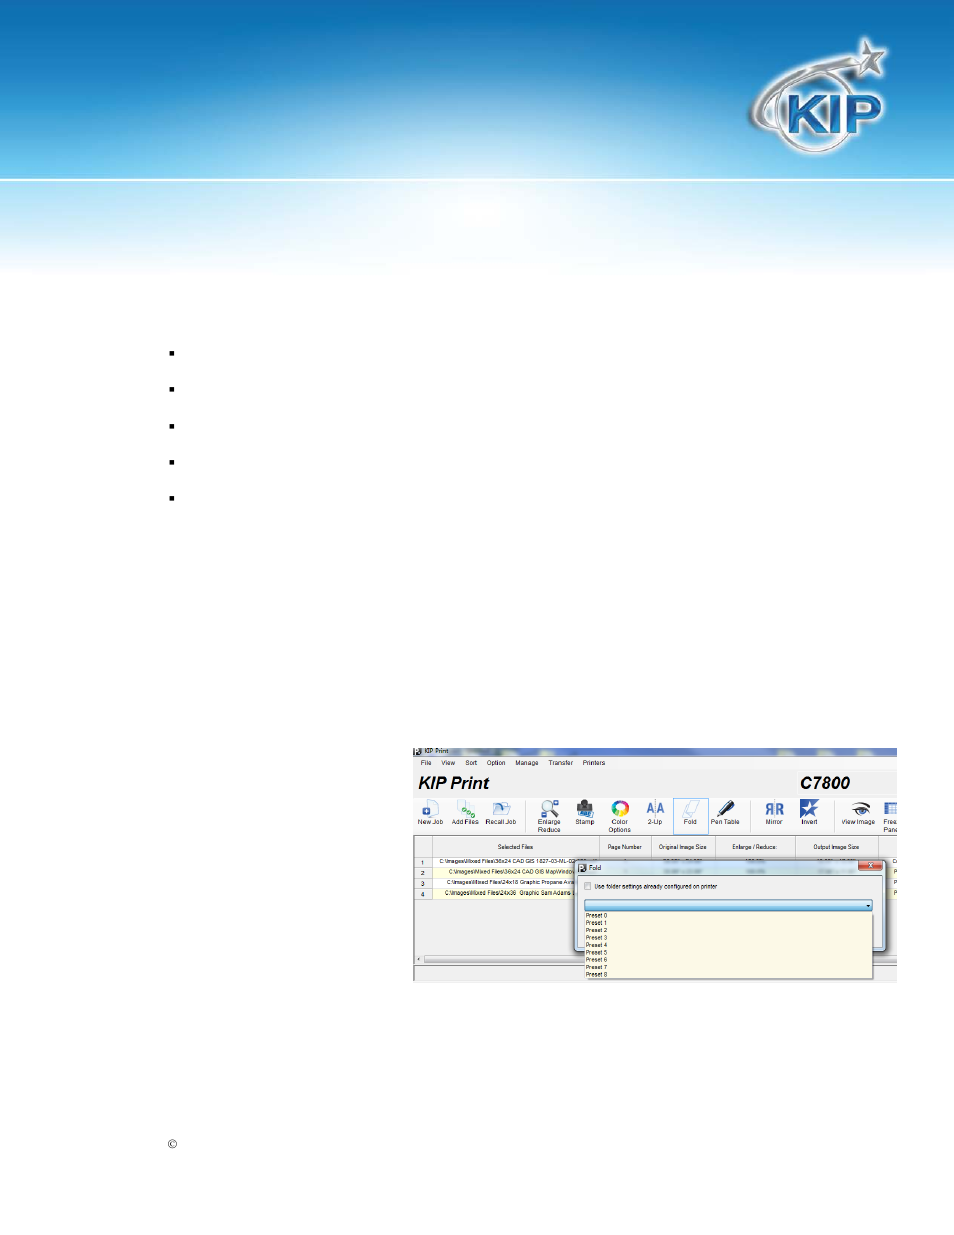
Task: Click the Page Number column header
Action: [625, 847]
